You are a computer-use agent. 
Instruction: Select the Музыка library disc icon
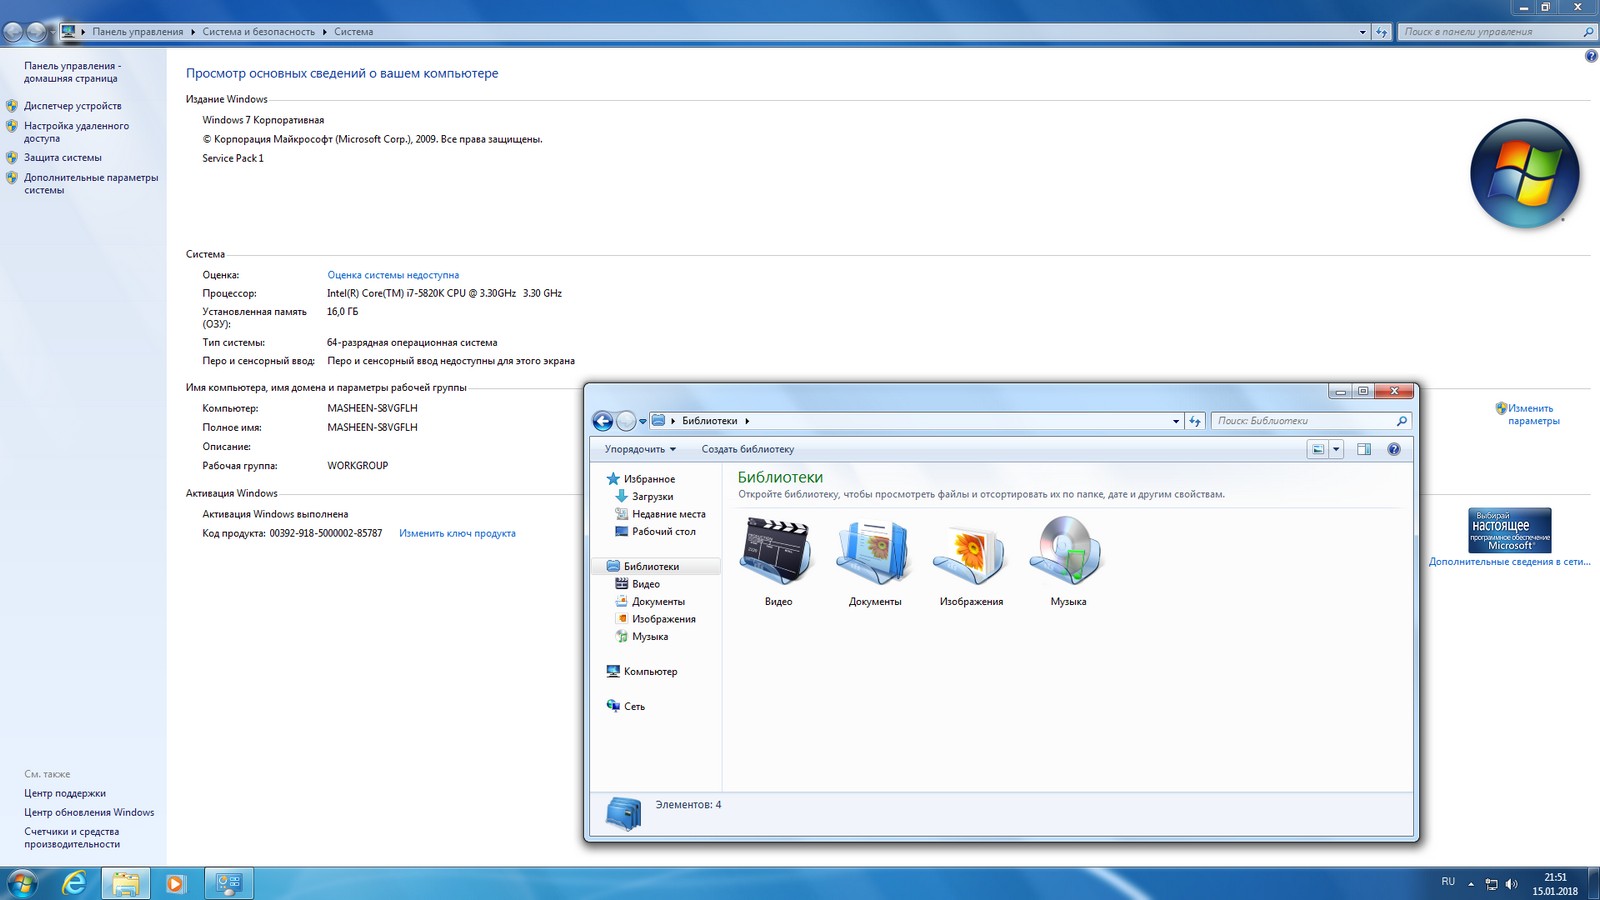(1067, 550)
